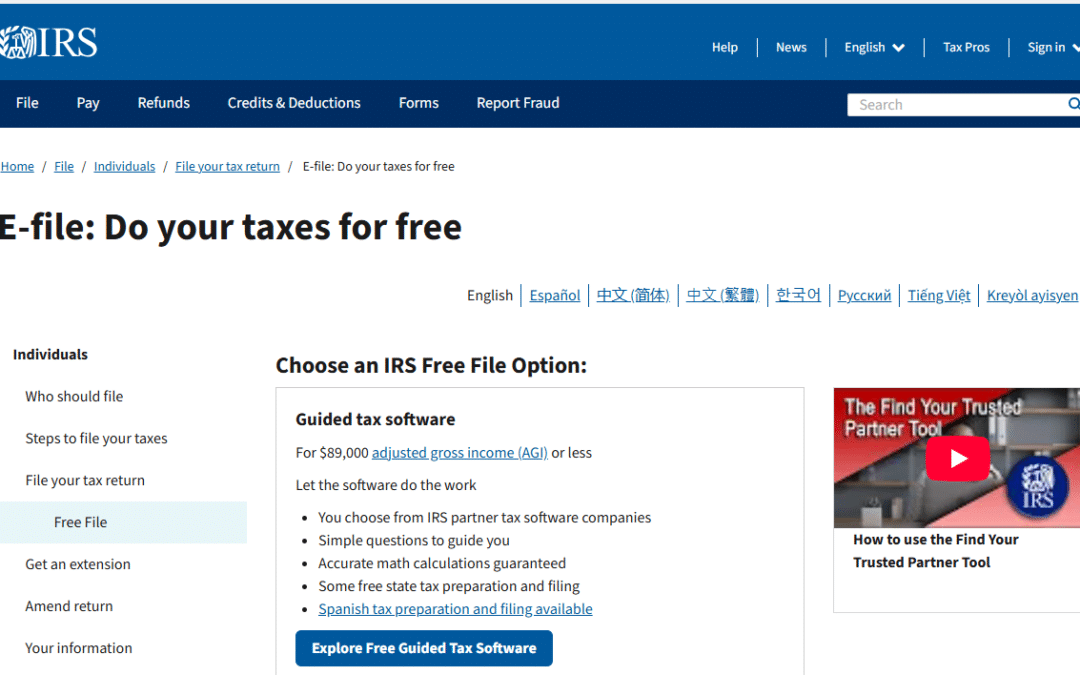The width and height of the screenshot is (1080, 675).
Task: Open Credits & Deductions menu
Action: coord(294,103)
